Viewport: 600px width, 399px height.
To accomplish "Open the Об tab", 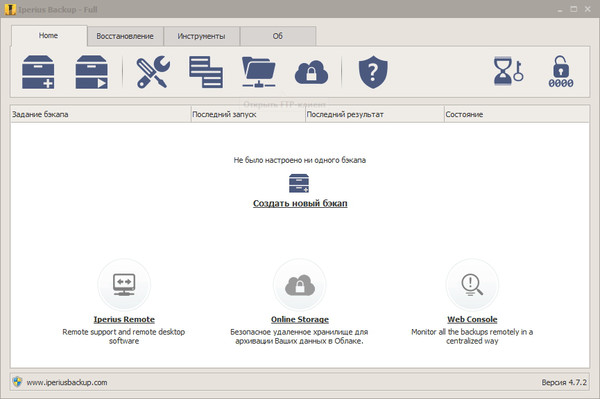I will 278,36.
